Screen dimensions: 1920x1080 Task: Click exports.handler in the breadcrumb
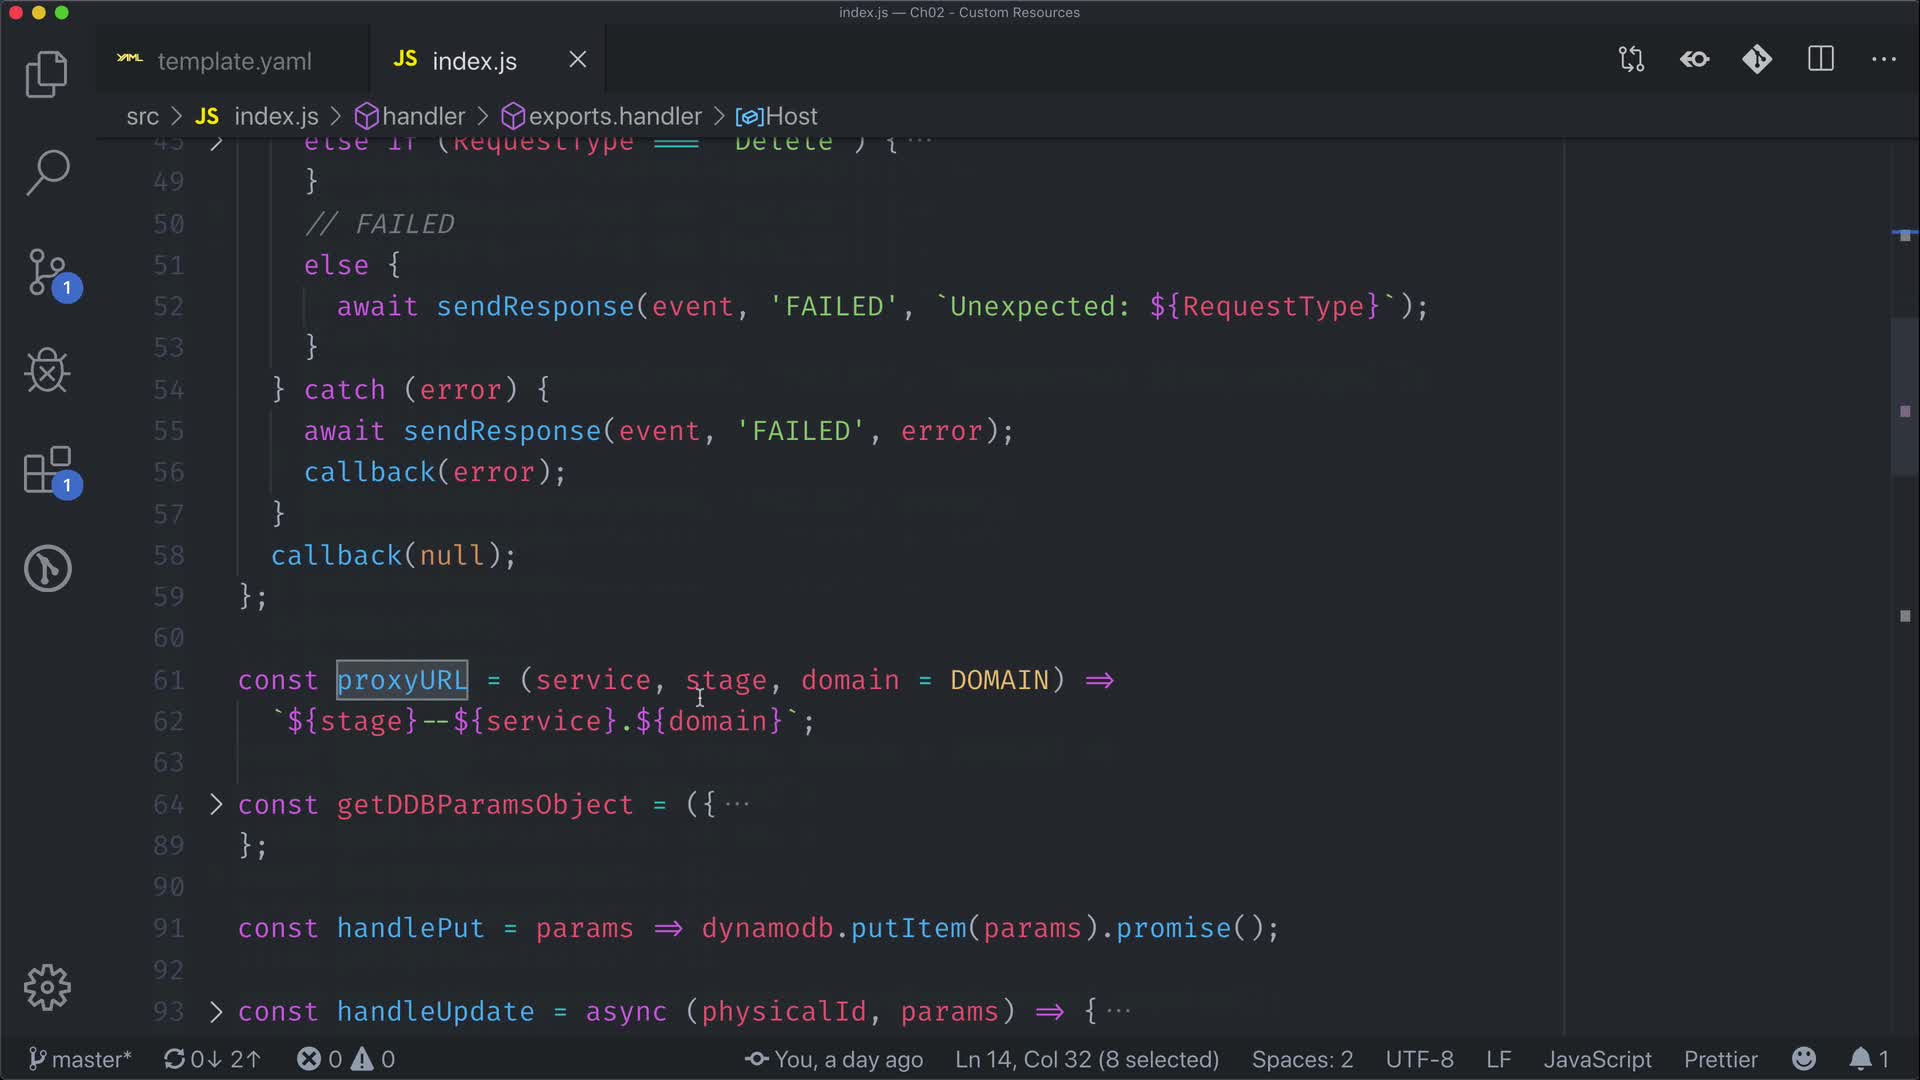click(x=614, y=117)
